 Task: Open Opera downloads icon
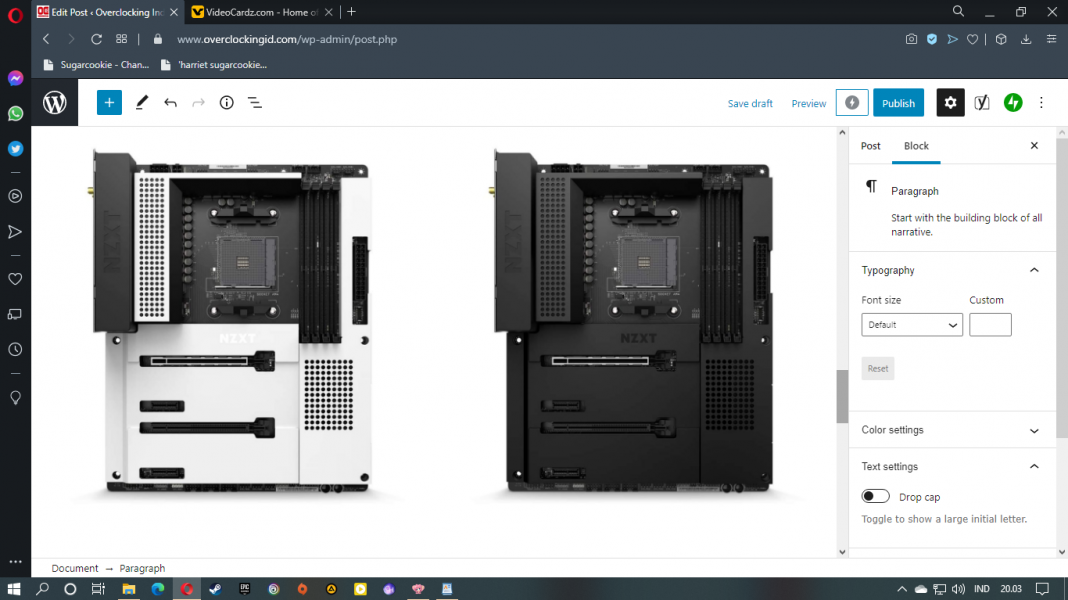pos(1026,40)
